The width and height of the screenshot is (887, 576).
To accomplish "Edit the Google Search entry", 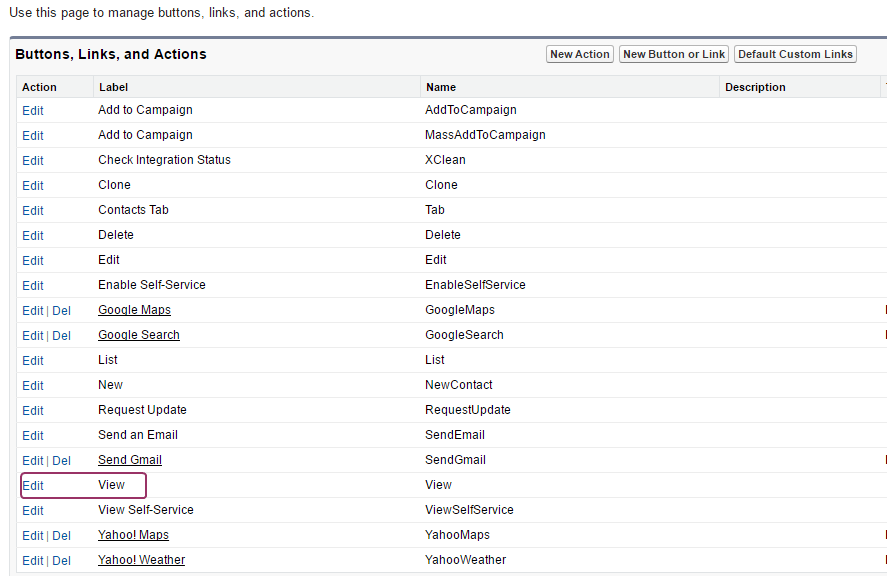I will [33, 336].
